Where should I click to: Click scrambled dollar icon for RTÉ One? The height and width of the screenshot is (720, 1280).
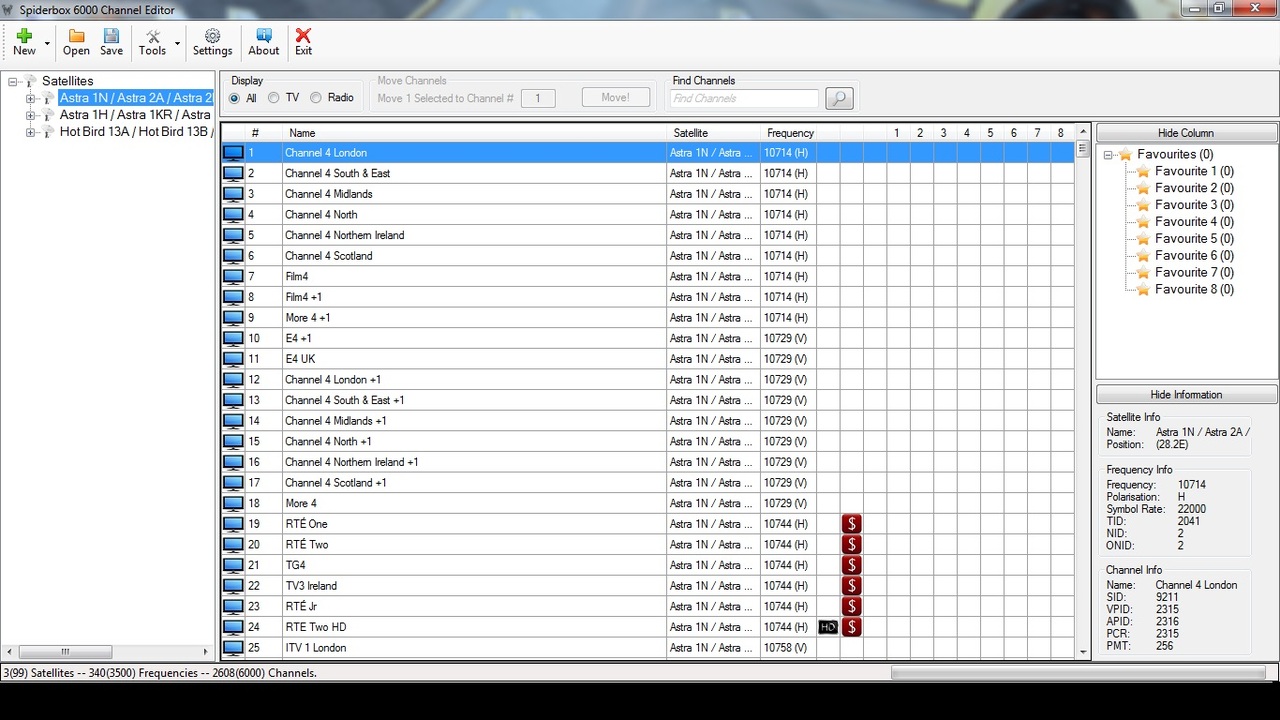coord(851,524)
